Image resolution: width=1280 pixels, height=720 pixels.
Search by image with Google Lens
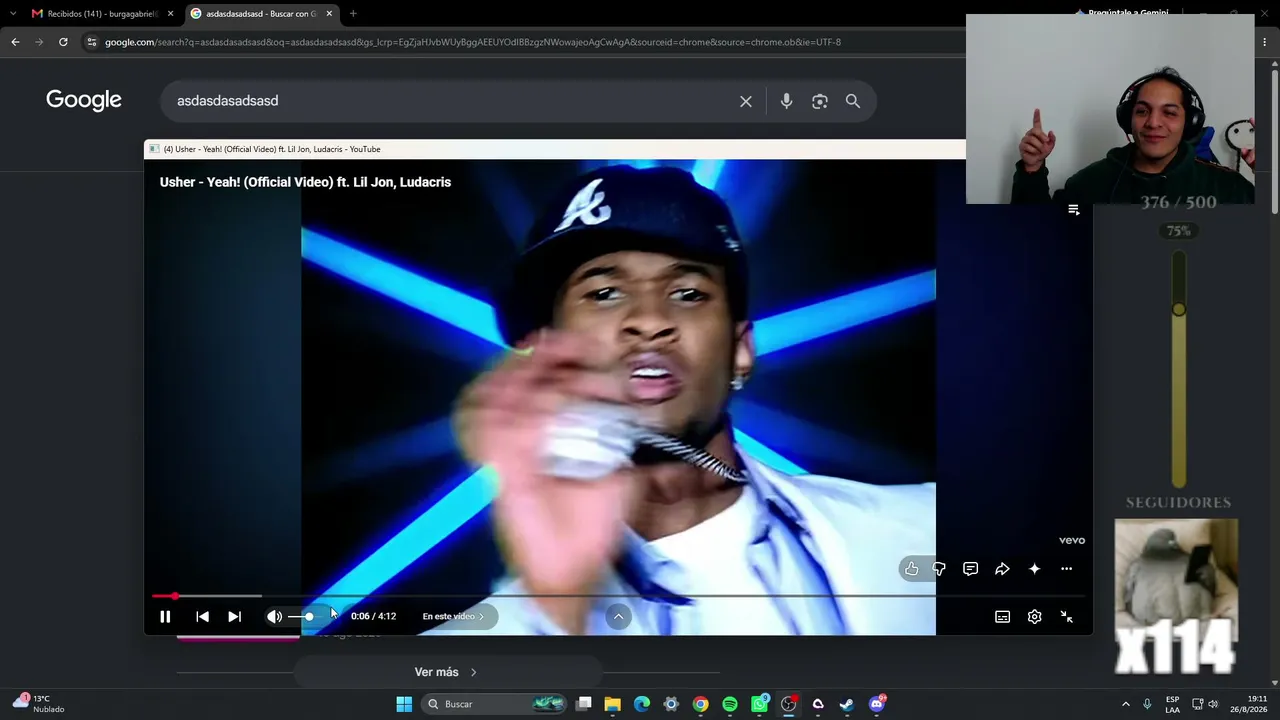[820, 101]
